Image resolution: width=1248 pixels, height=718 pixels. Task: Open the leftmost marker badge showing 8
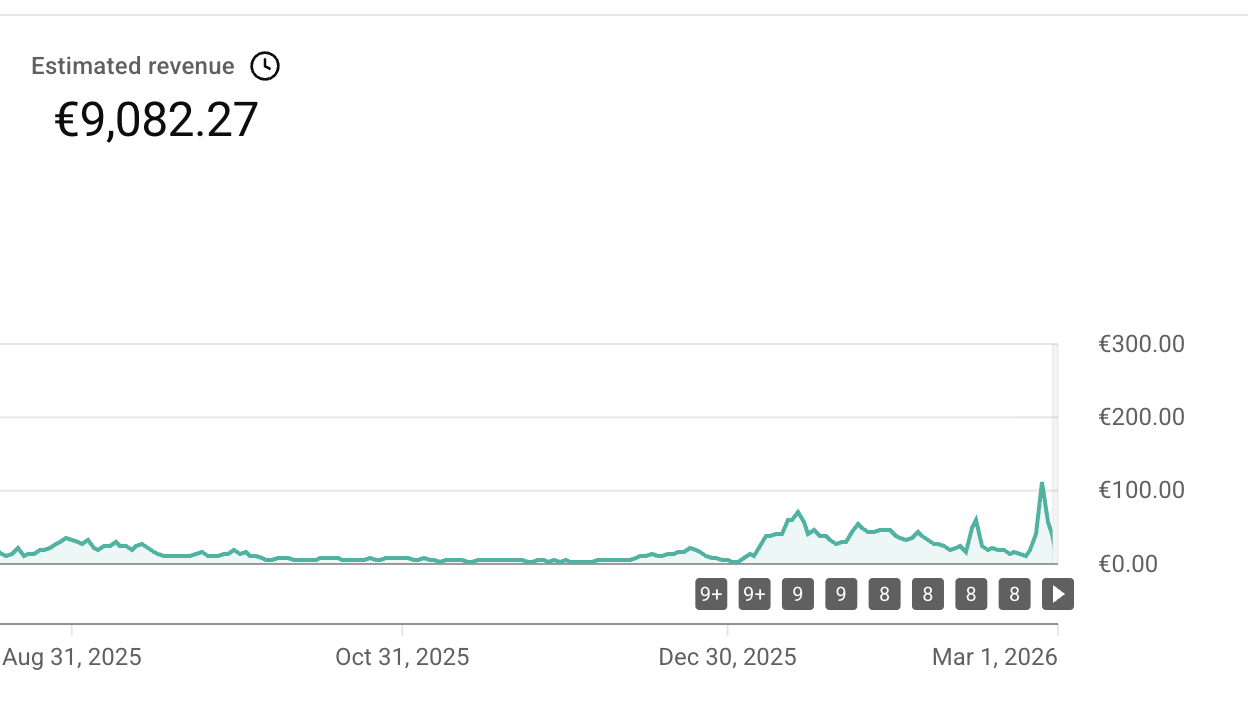(884, 595)
